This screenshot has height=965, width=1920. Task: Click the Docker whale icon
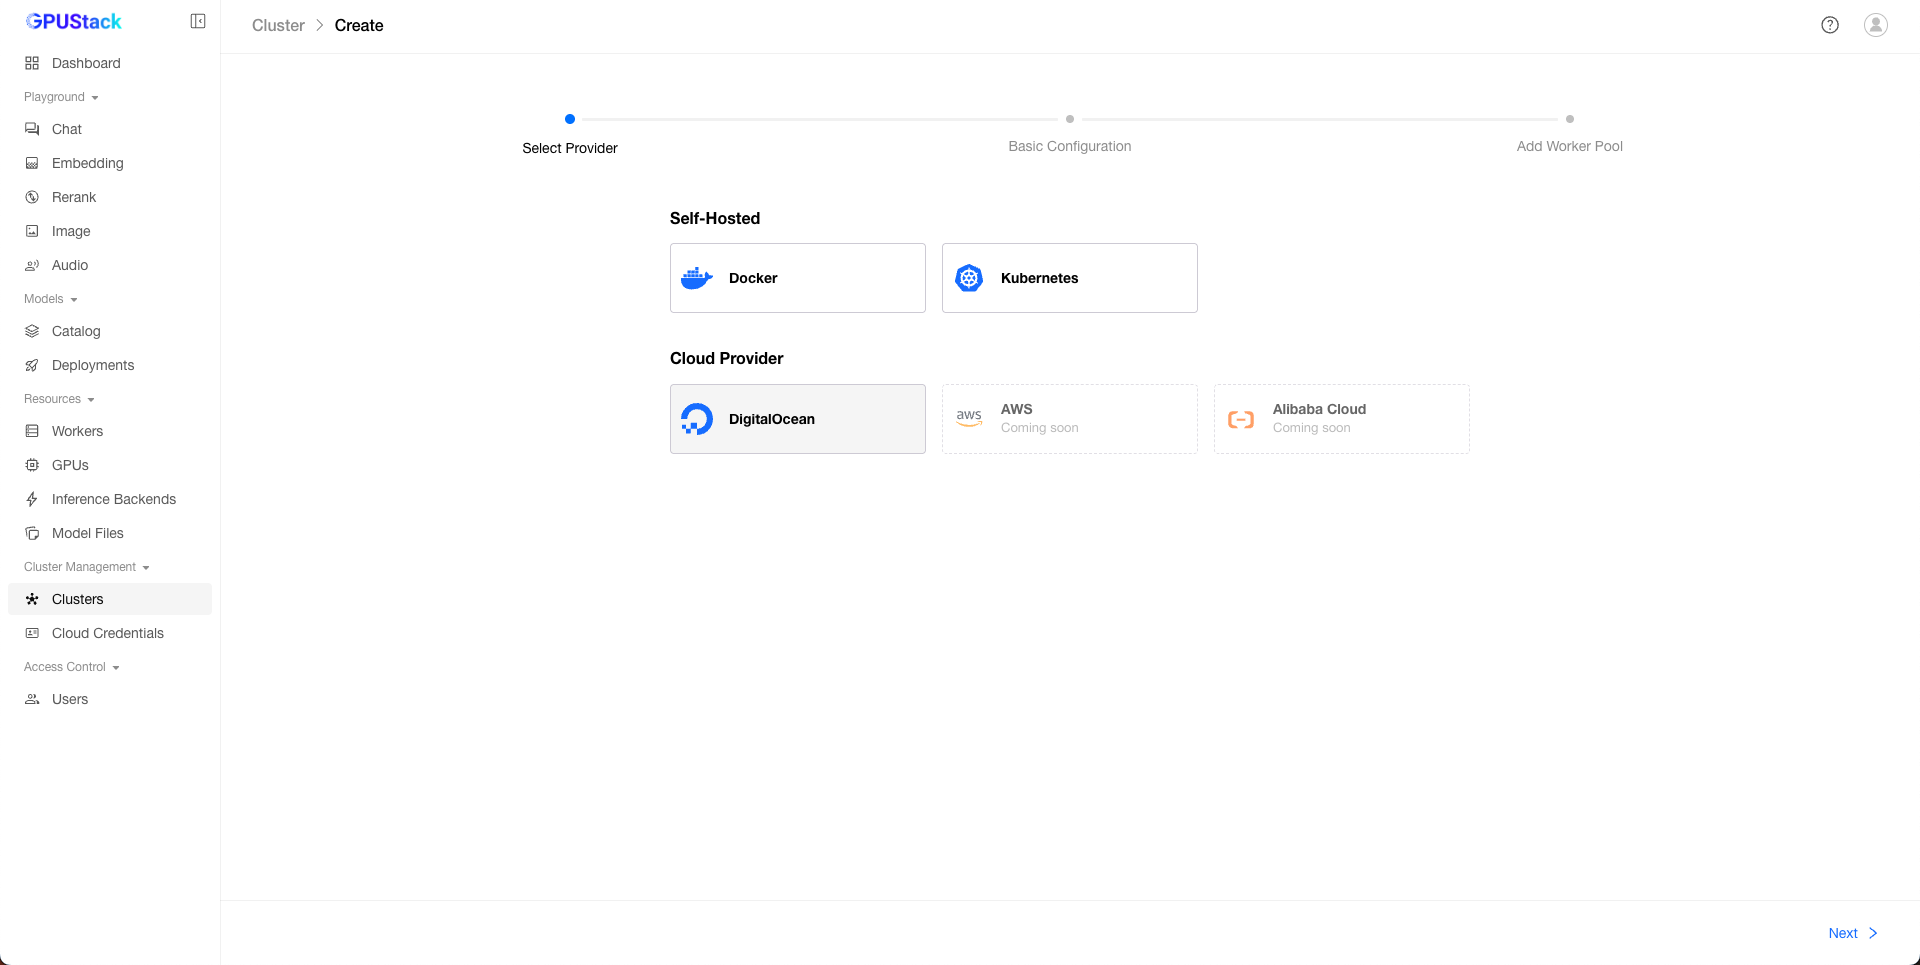(x=696, y=278)
